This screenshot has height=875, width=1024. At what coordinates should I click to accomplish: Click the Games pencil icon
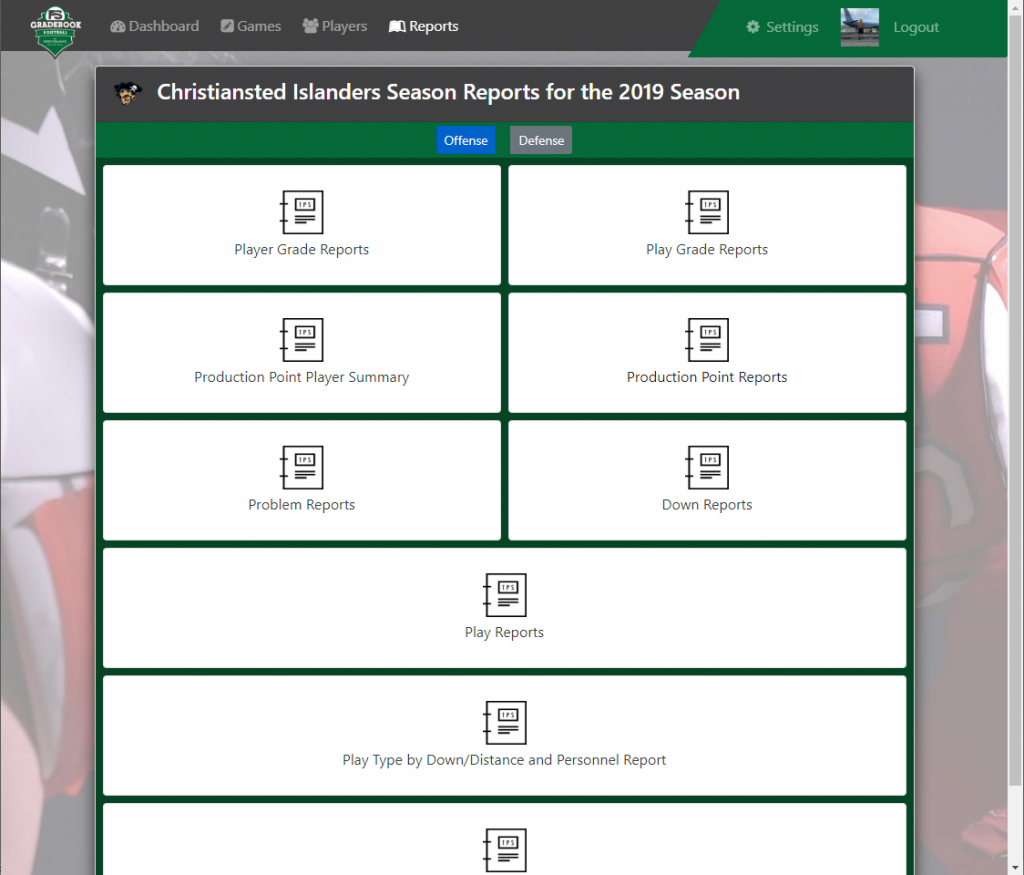tap(227, 26)
